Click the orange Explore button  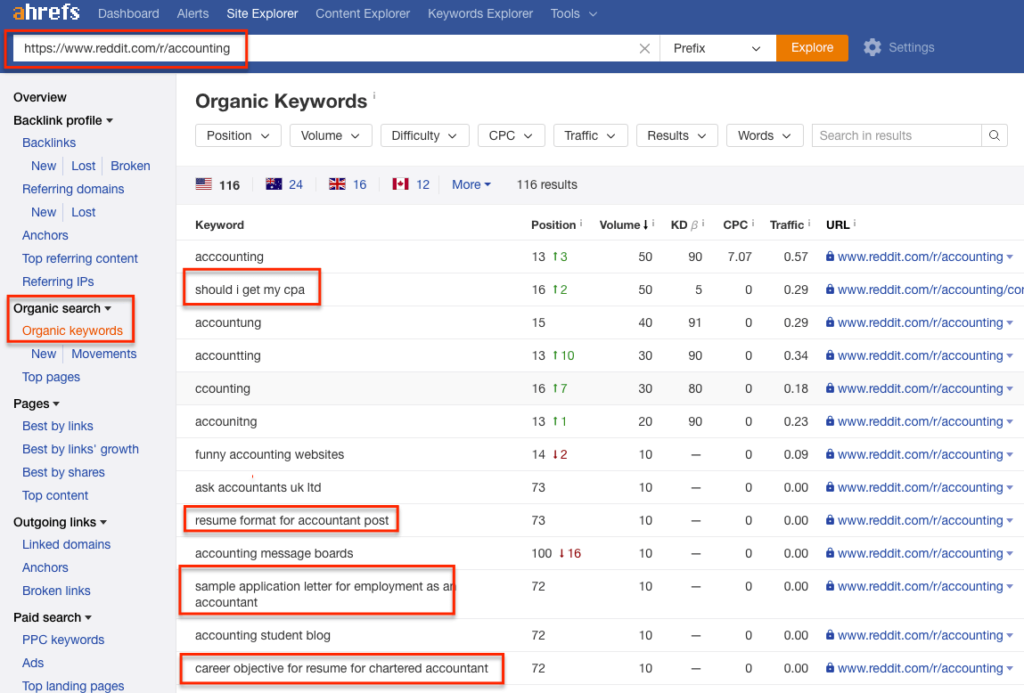pyautogui.click(x=812, y=48)
